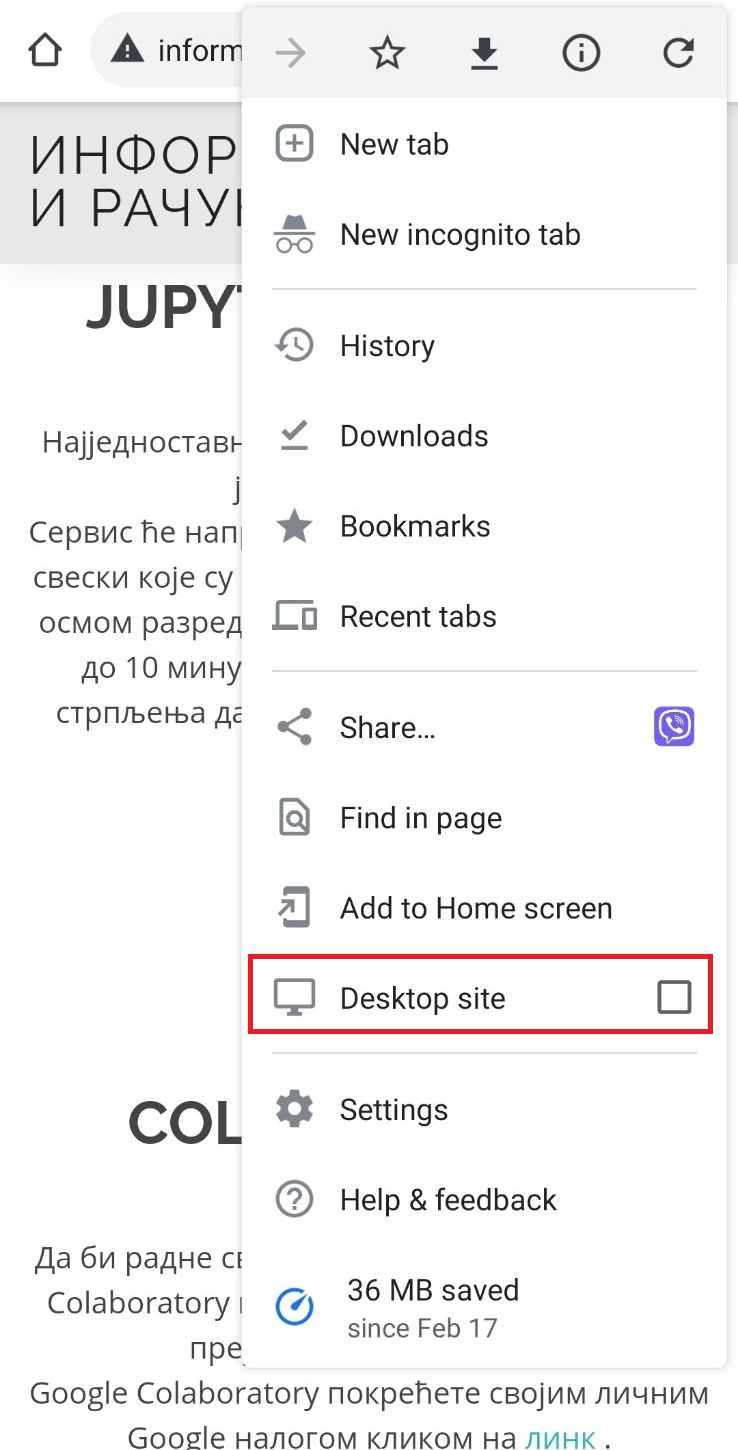
Task: Show Recent tabs
Action: tap(418, 616)
